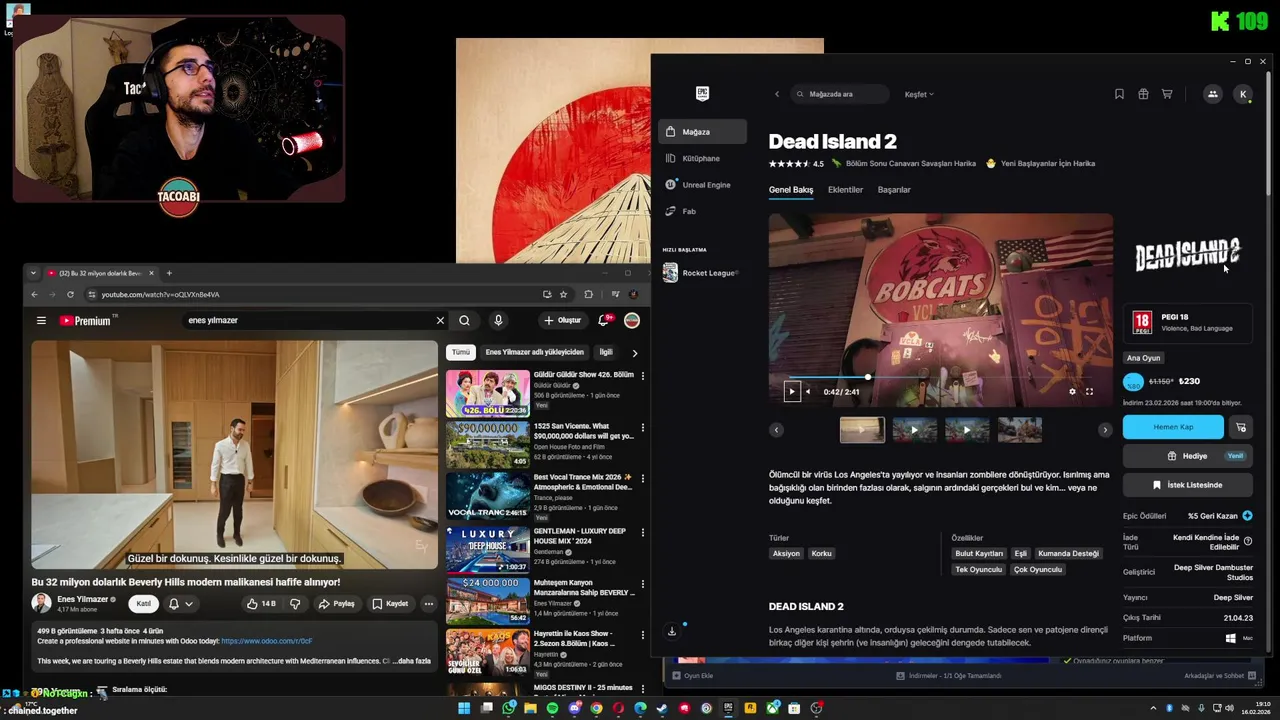Select the Çok Oyunculu feature tag
The height and width of the screenshot is (720, 1280).
[1038, 569]
